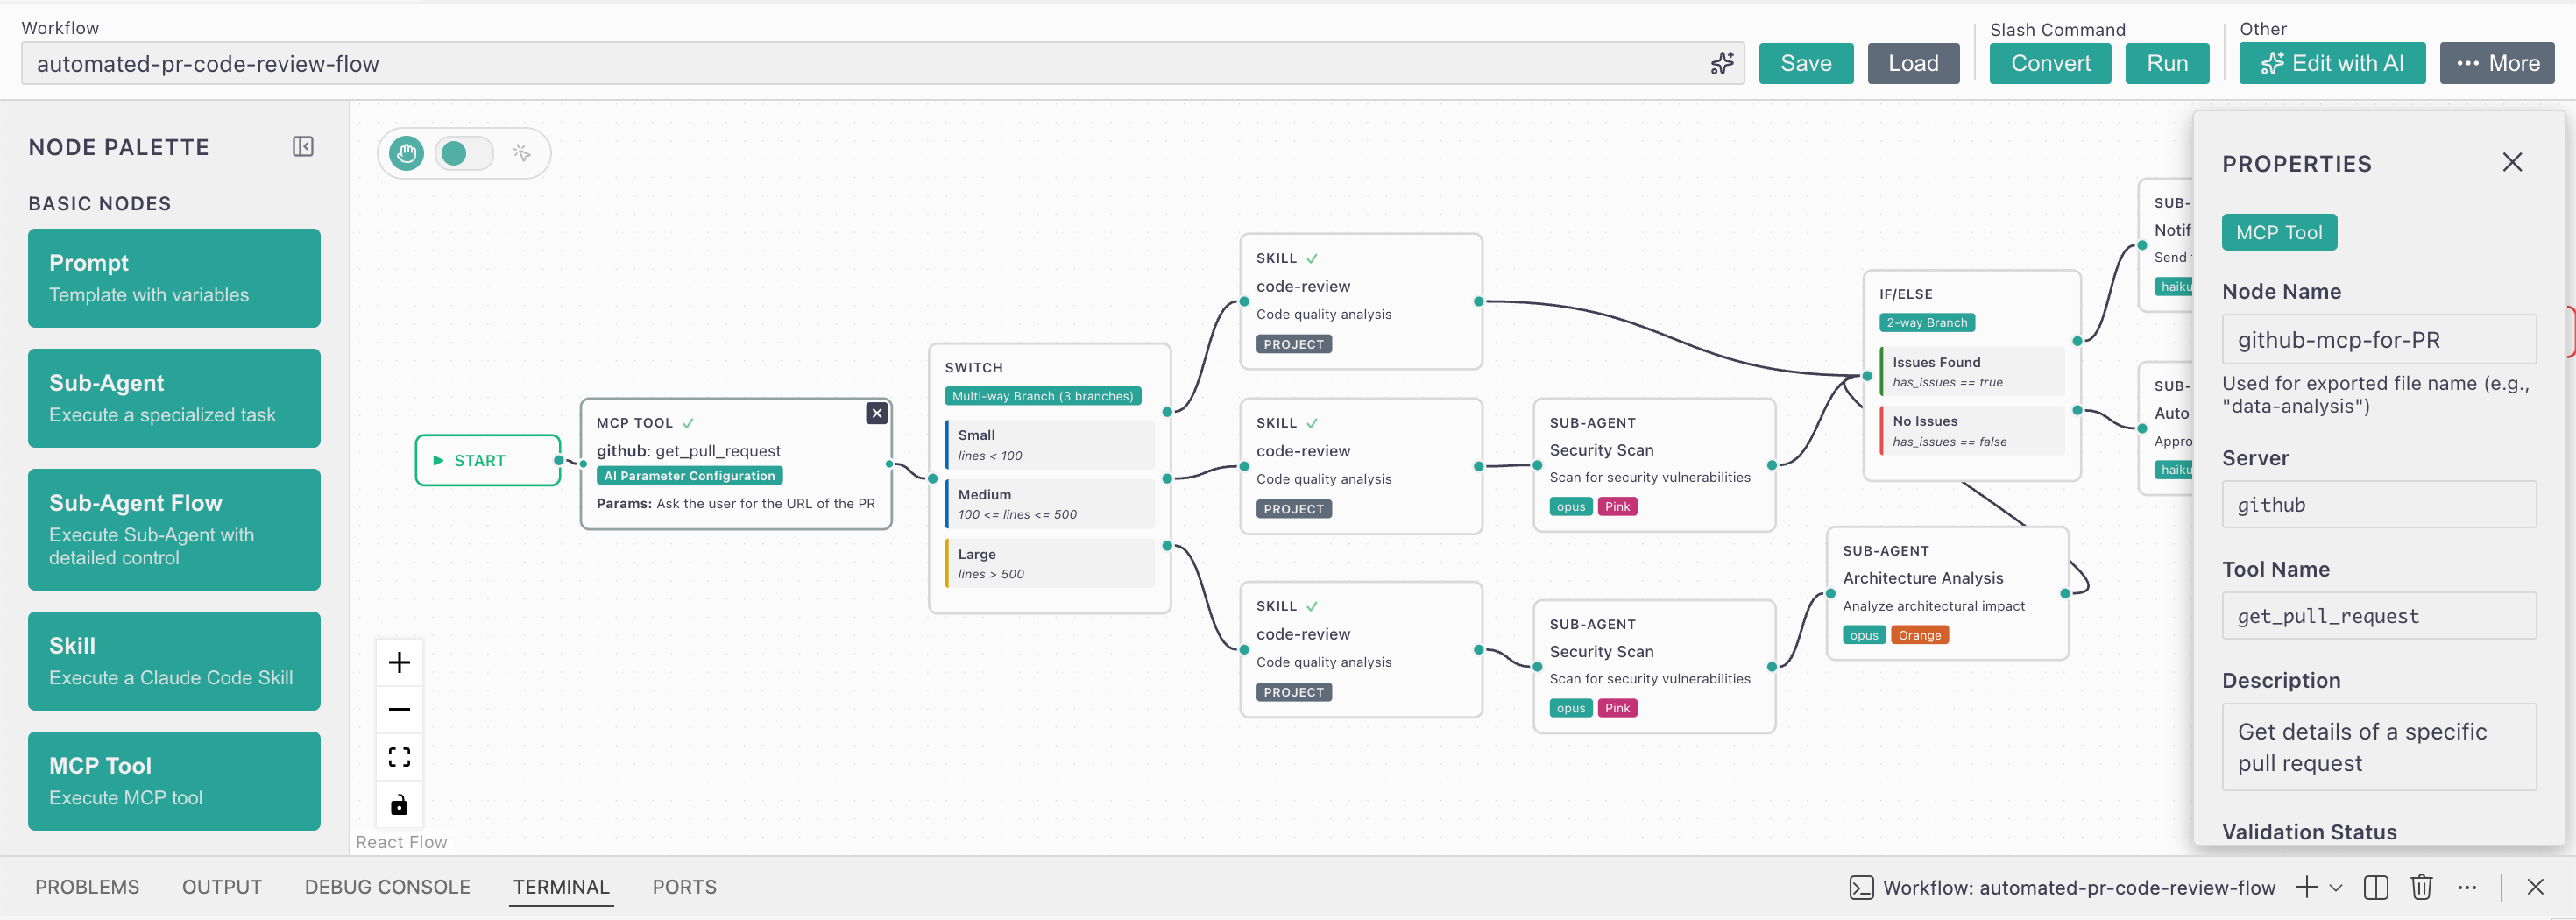Click the Description field in Properties
Viewport: 2576px width, 920px height.
[x=2378, y=747]
